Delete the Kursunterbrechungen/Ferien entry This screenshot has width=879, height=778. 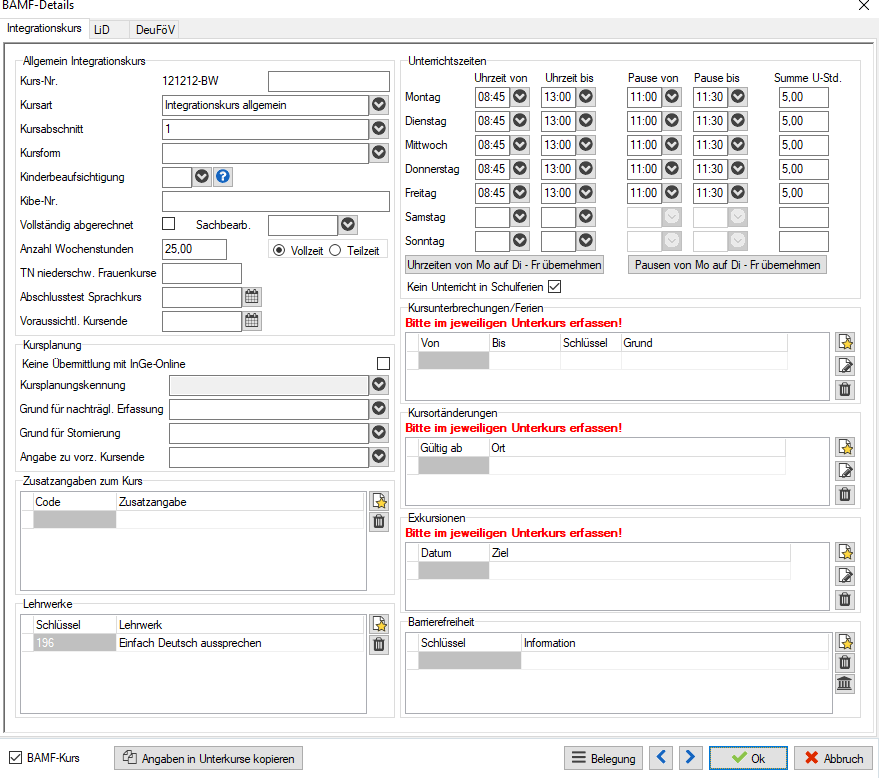(x=845, y=389)
